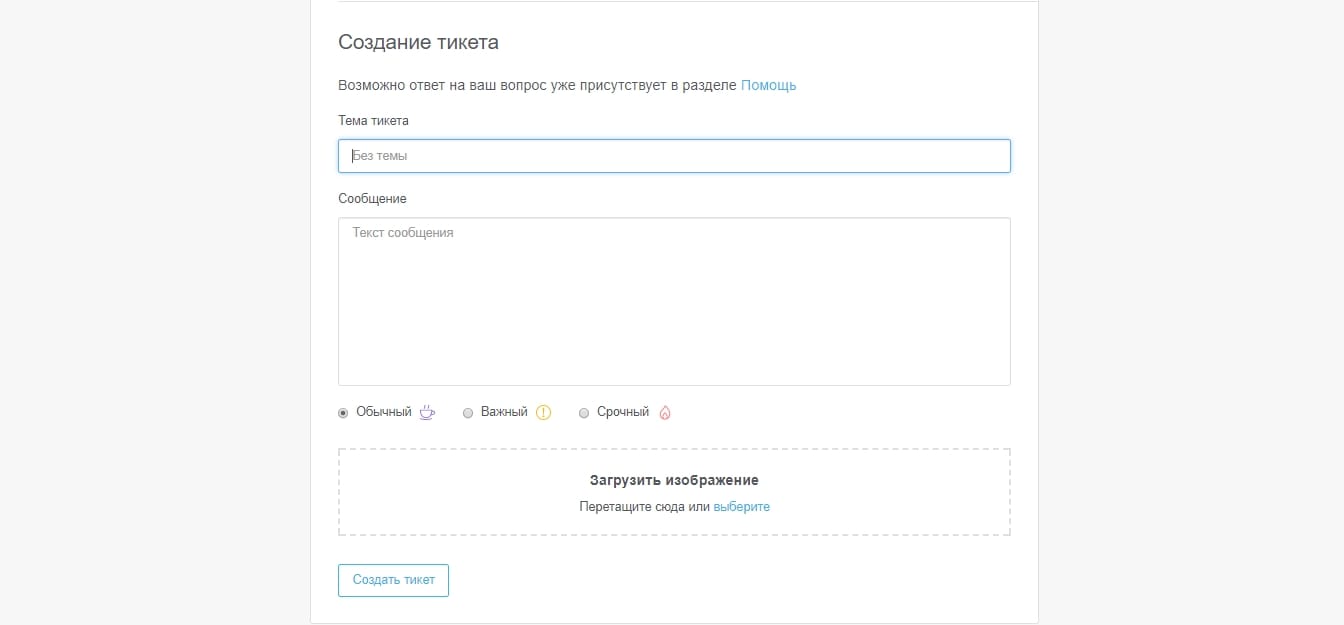Click the Сообщение label

point(372,199)
